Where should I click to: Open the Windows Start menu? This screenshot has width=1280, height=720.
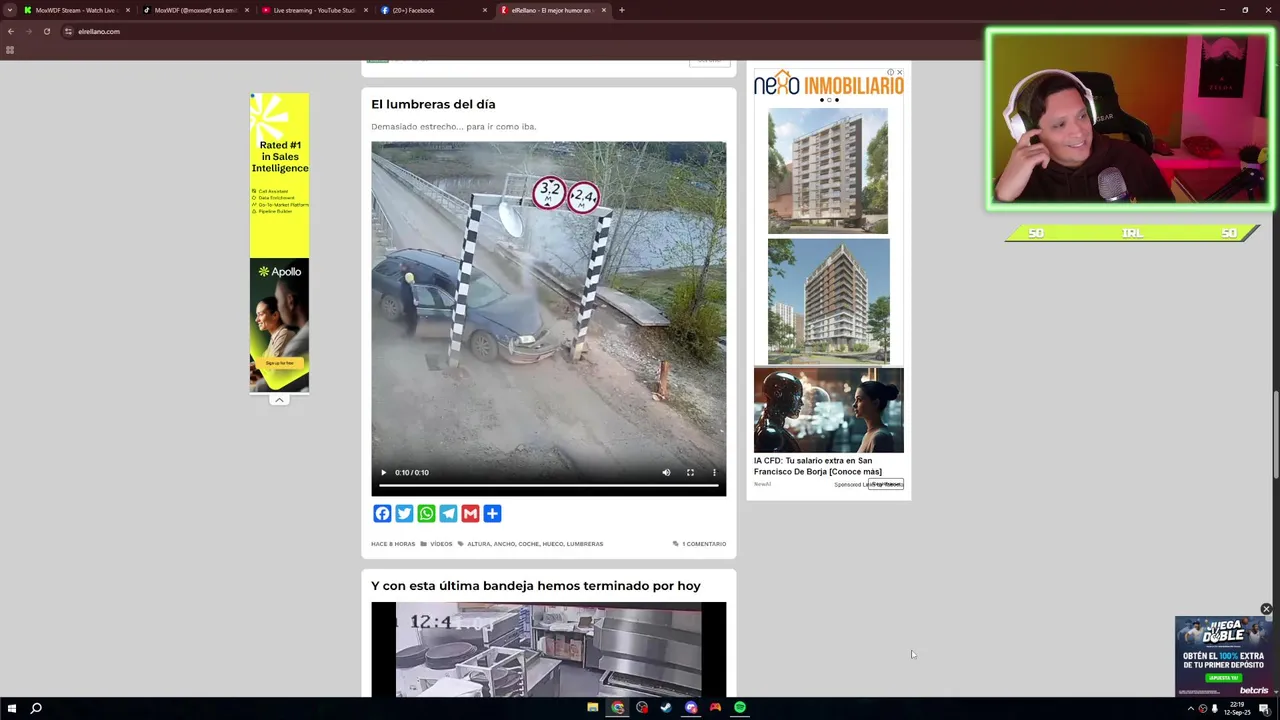pyautogui.click(x=12, y=708)
